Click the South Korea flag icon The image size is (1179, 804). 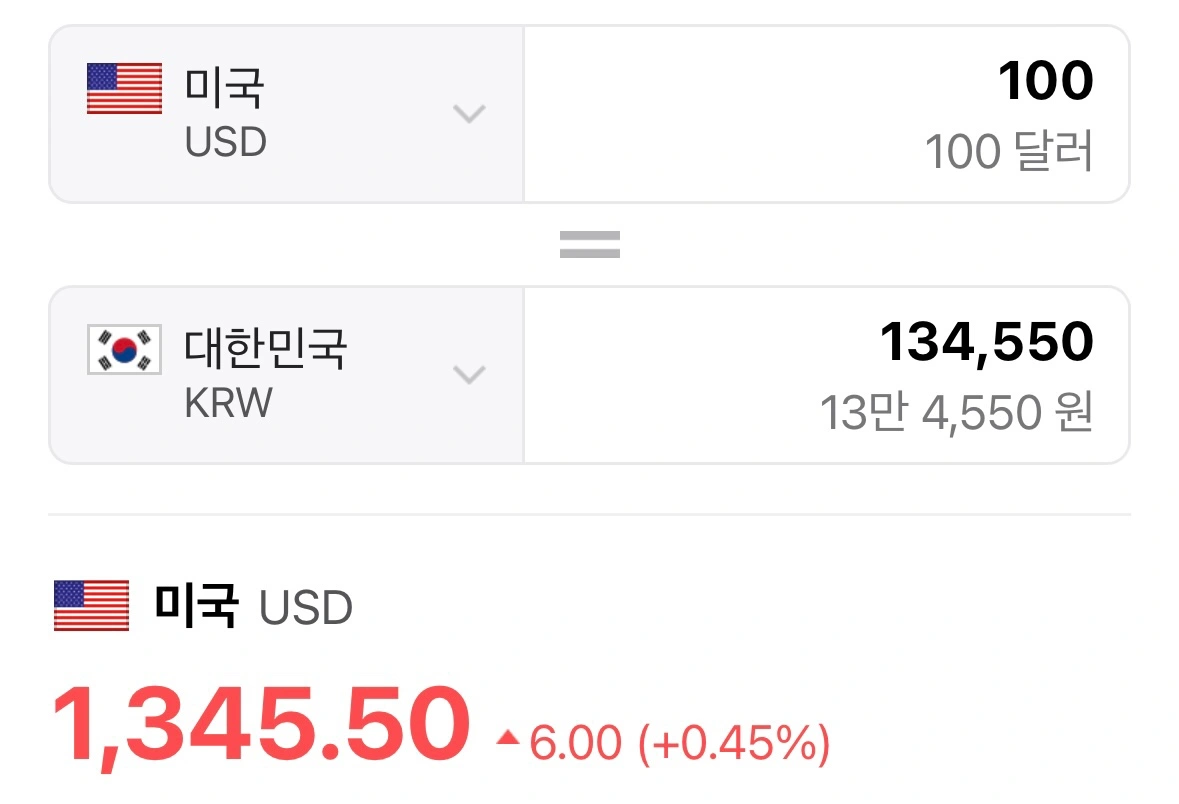point(124,350)
